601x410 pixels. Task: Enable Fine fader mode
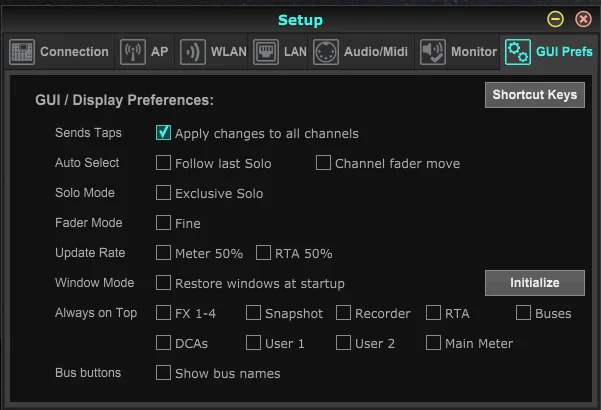tap(163, 222)
